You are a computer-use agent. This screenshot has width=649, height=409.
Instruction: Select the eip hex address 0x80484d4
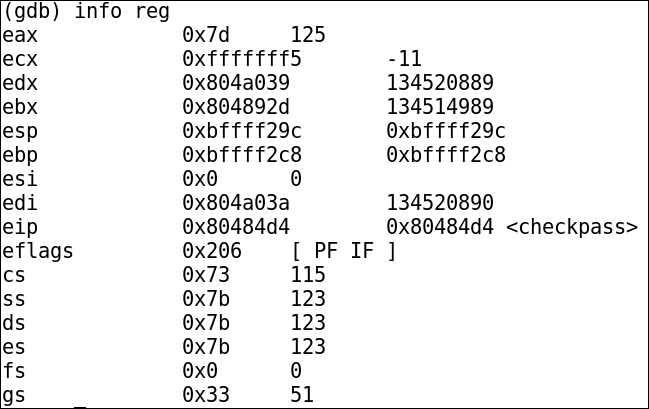pyautogui.click(x=236, y=226)
